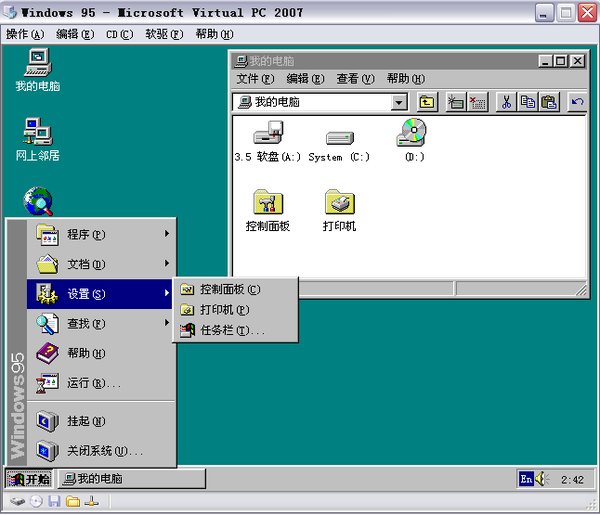600x515 pixels.
Task: Click Virtual PC shared folder status icon
Action: pos(73,501)
